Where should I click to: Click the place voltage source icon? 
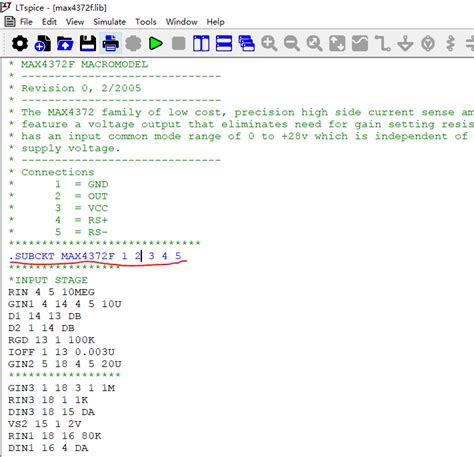click(x=428, y=44)
